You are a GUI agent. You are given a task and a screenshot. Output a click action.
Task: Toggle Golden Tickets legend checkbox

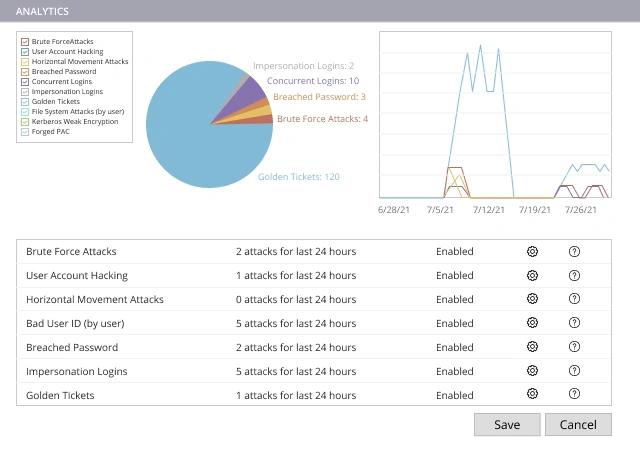pyautogui.click(x=25, y=102)
